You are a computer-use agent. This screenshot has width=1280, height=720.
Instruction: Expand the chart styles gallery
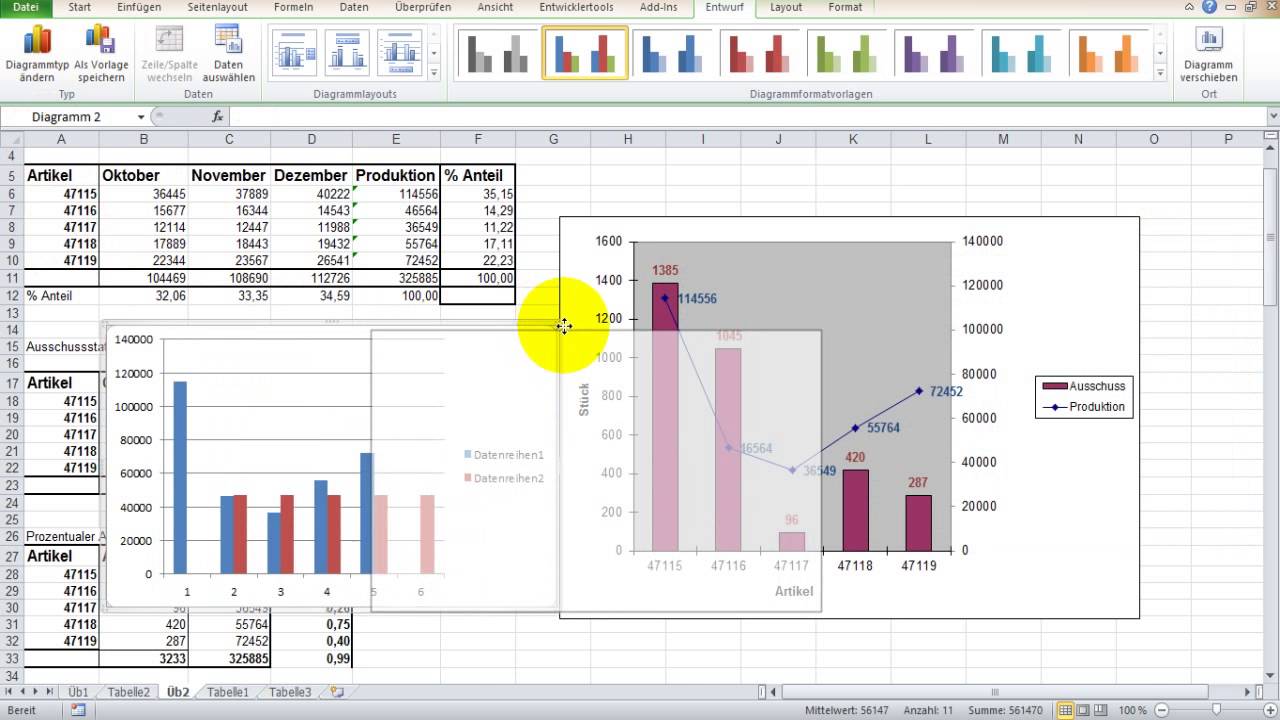[1160, 72]
